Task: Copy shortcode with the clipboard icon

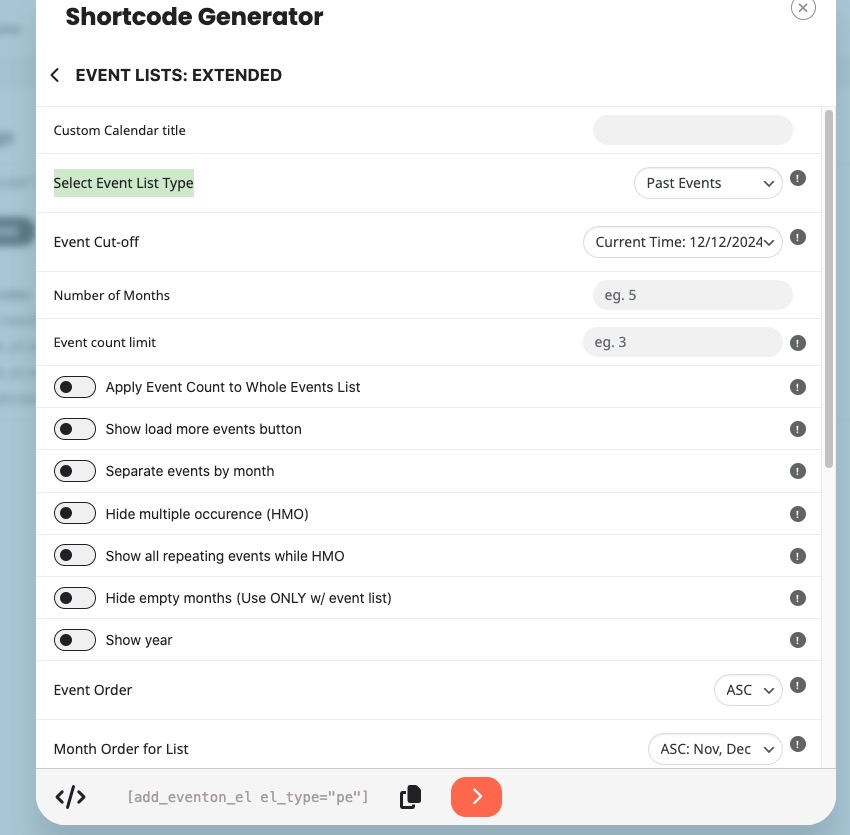Action: (x=410, y=797)
